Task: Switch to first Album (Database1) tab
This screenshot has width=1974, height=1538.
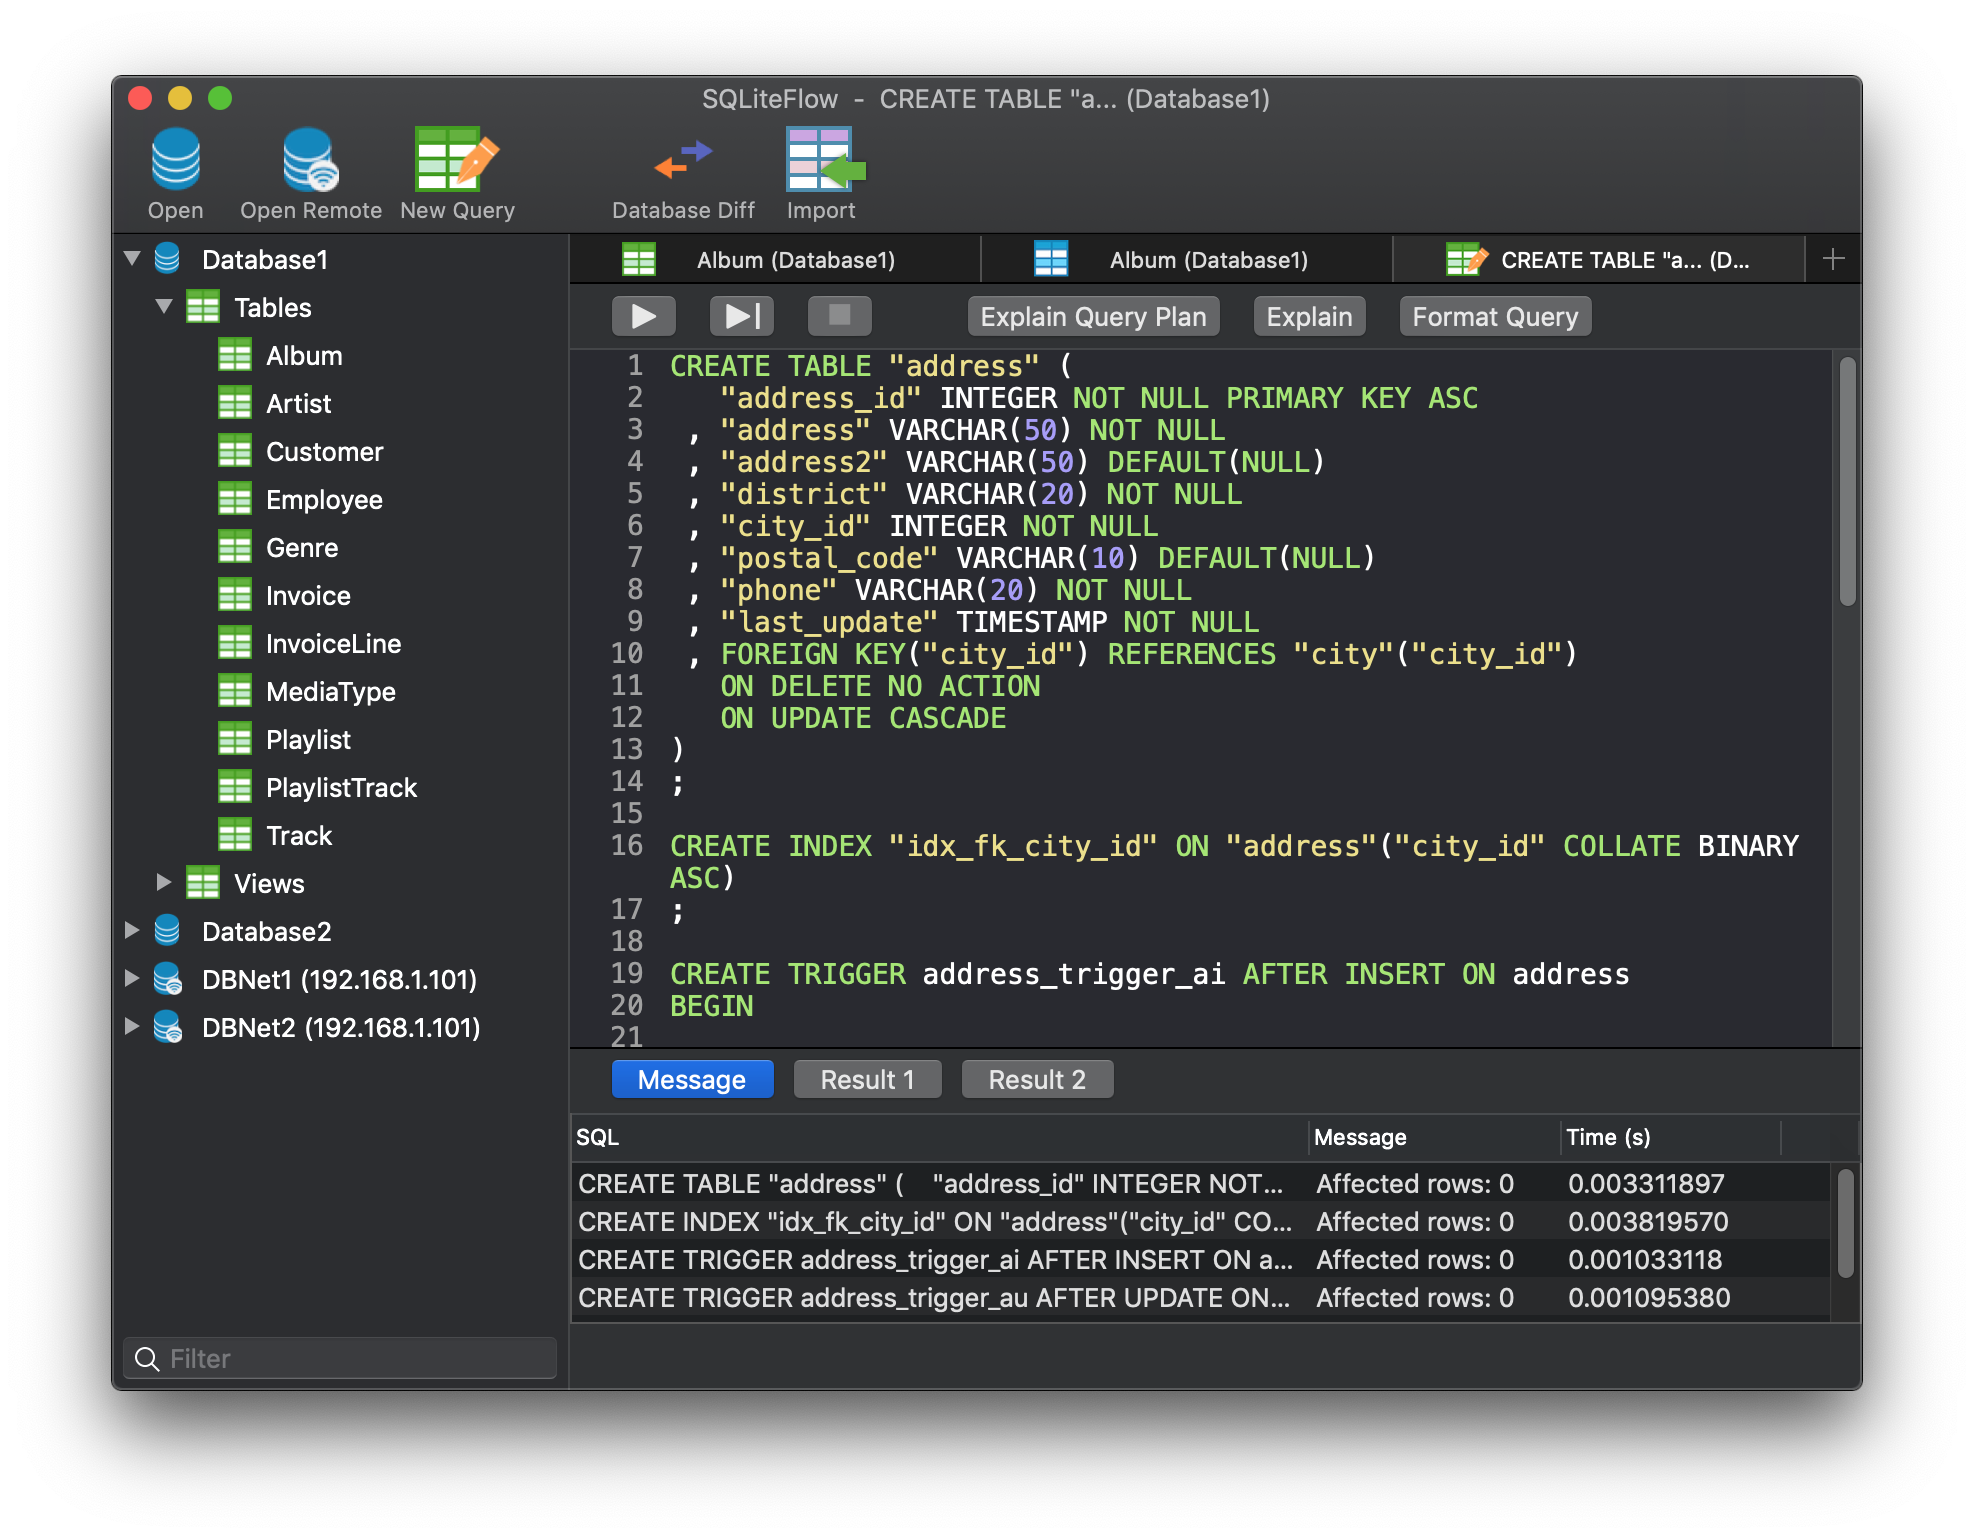Action: point(775,260)
